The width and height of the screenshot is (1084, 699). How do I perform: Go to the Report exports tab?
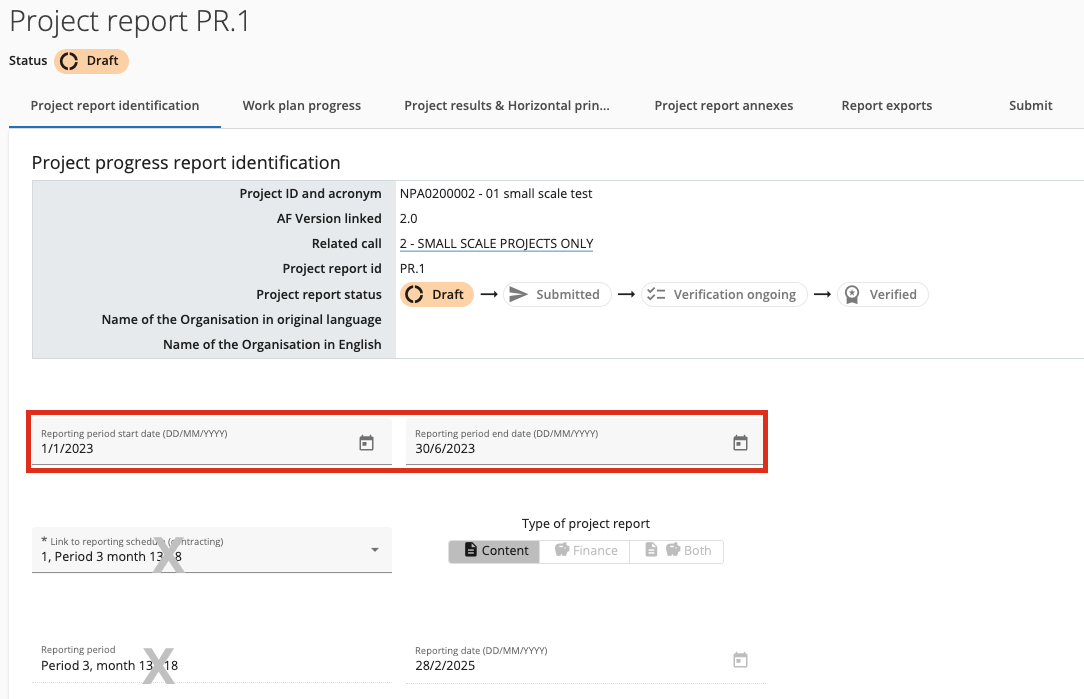tap(886, 106)
